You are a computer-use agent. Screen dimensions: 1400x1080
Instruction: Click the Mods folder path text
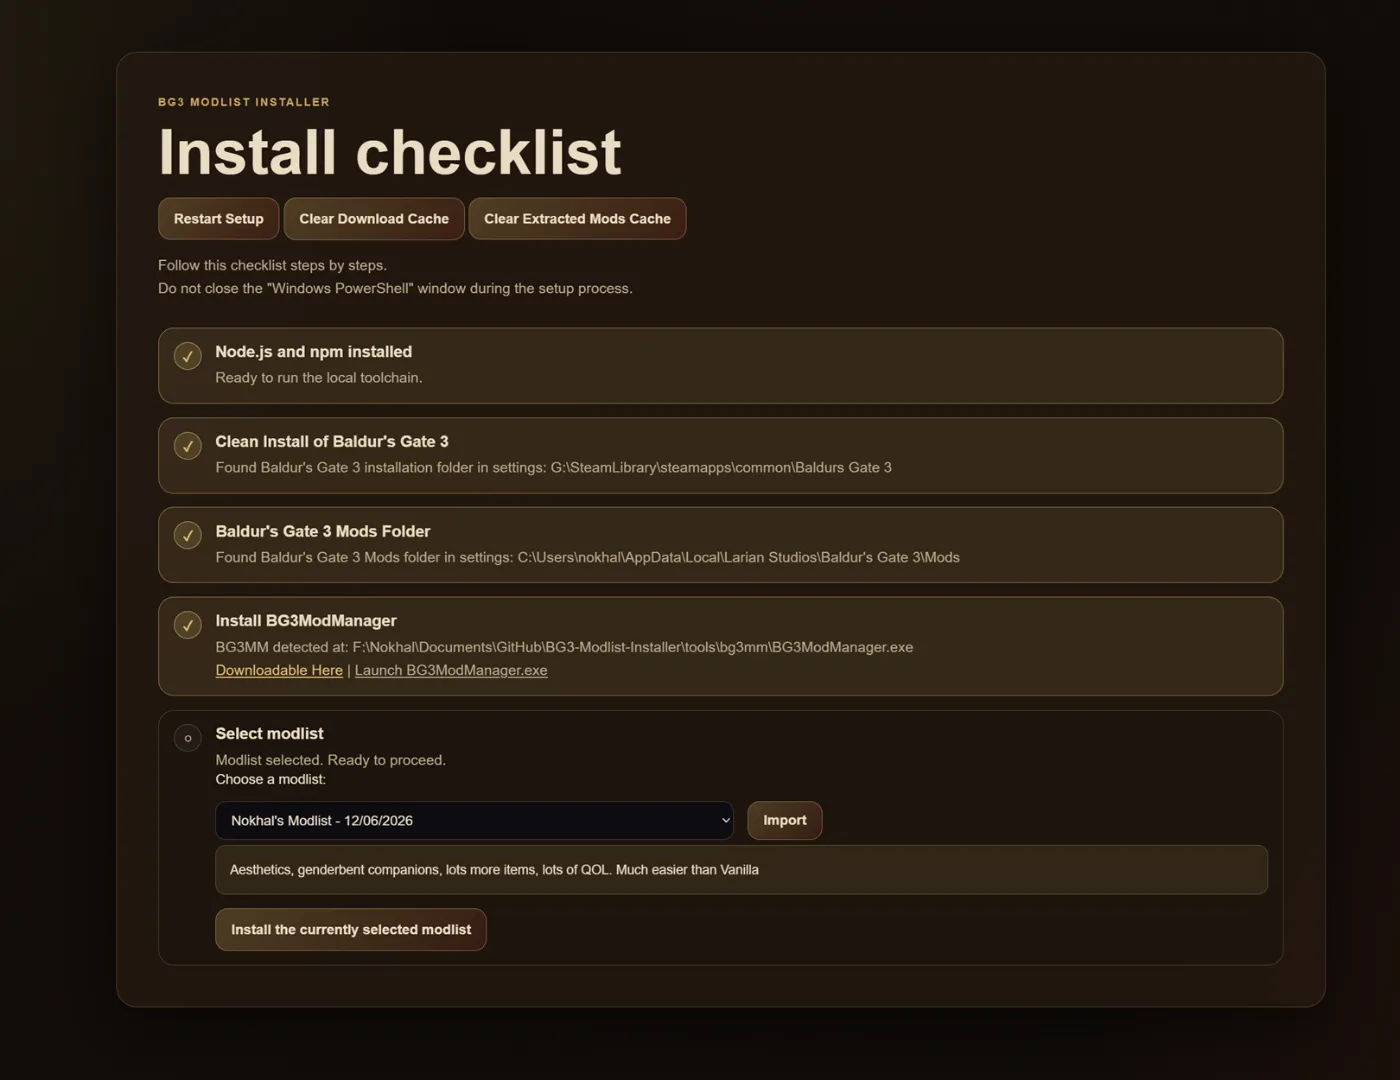[x=587, y=557]
